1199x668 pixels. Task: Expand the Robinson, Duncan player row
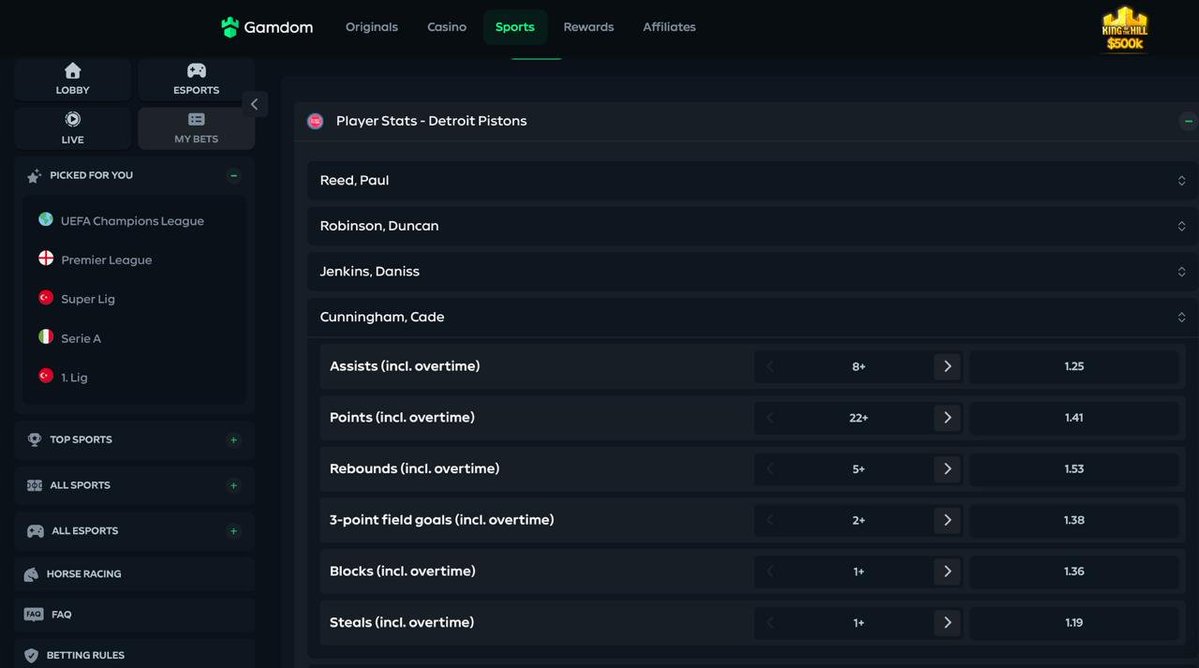coord(752,226)
